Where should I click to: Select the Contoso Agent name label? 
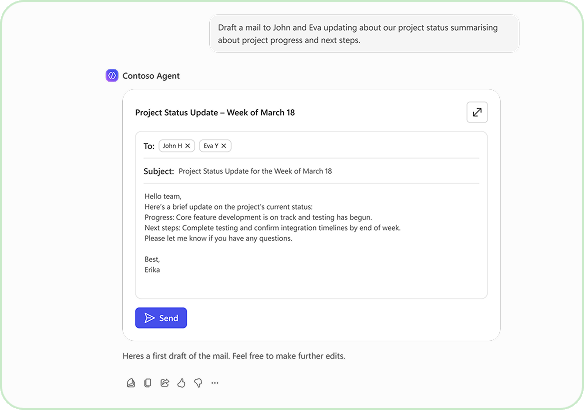151,76
